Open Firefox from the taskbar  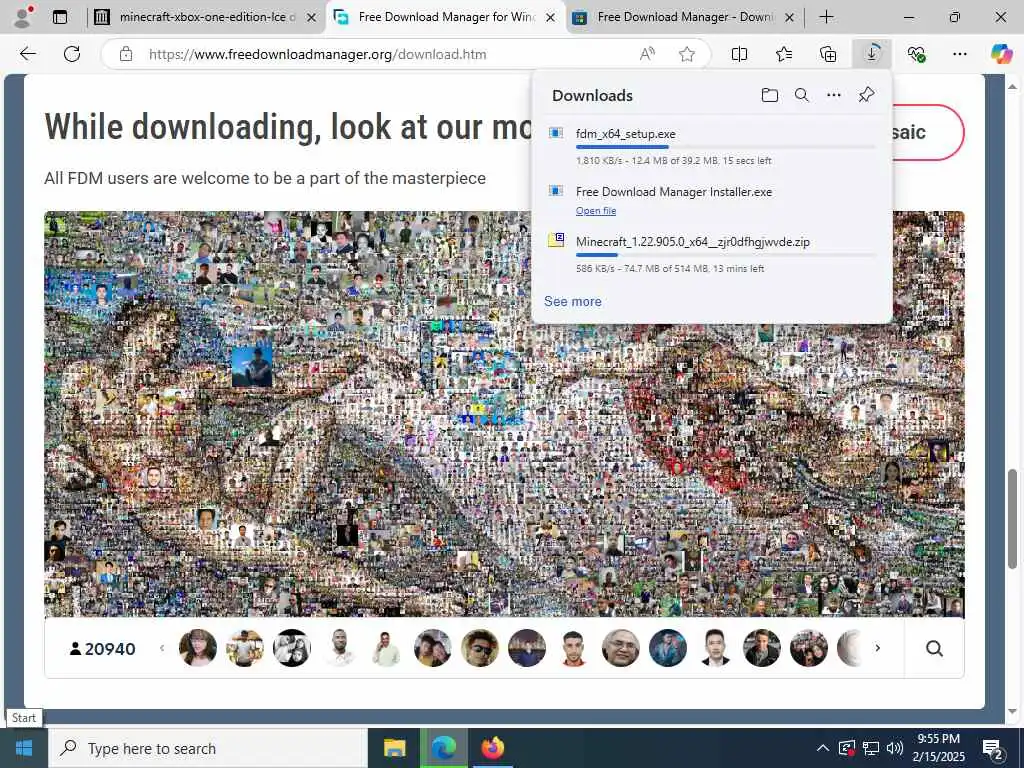[492, 748]
